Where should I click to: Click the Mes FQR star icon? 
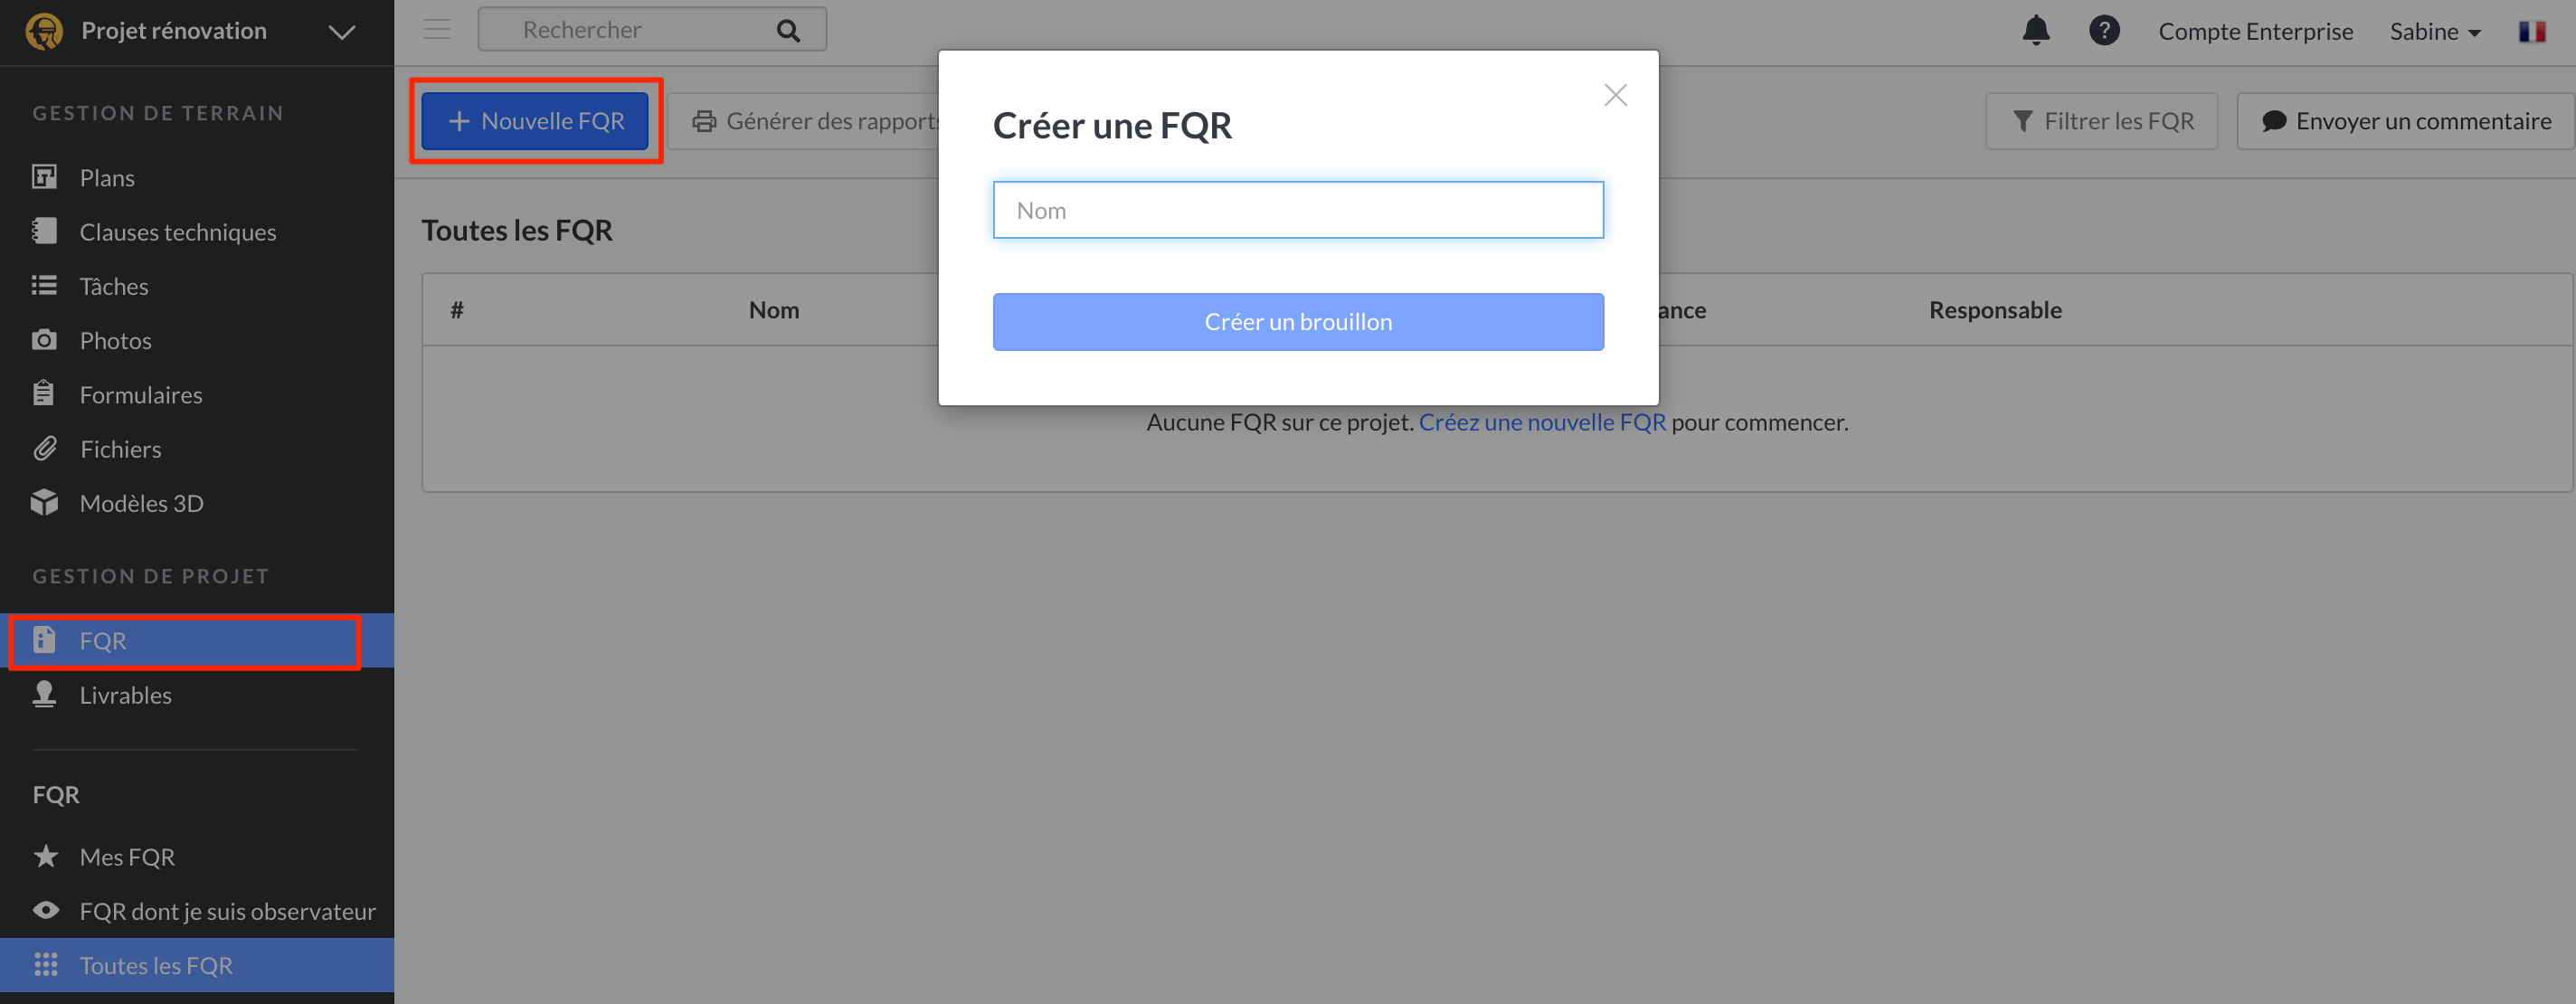tap(45, 856)
